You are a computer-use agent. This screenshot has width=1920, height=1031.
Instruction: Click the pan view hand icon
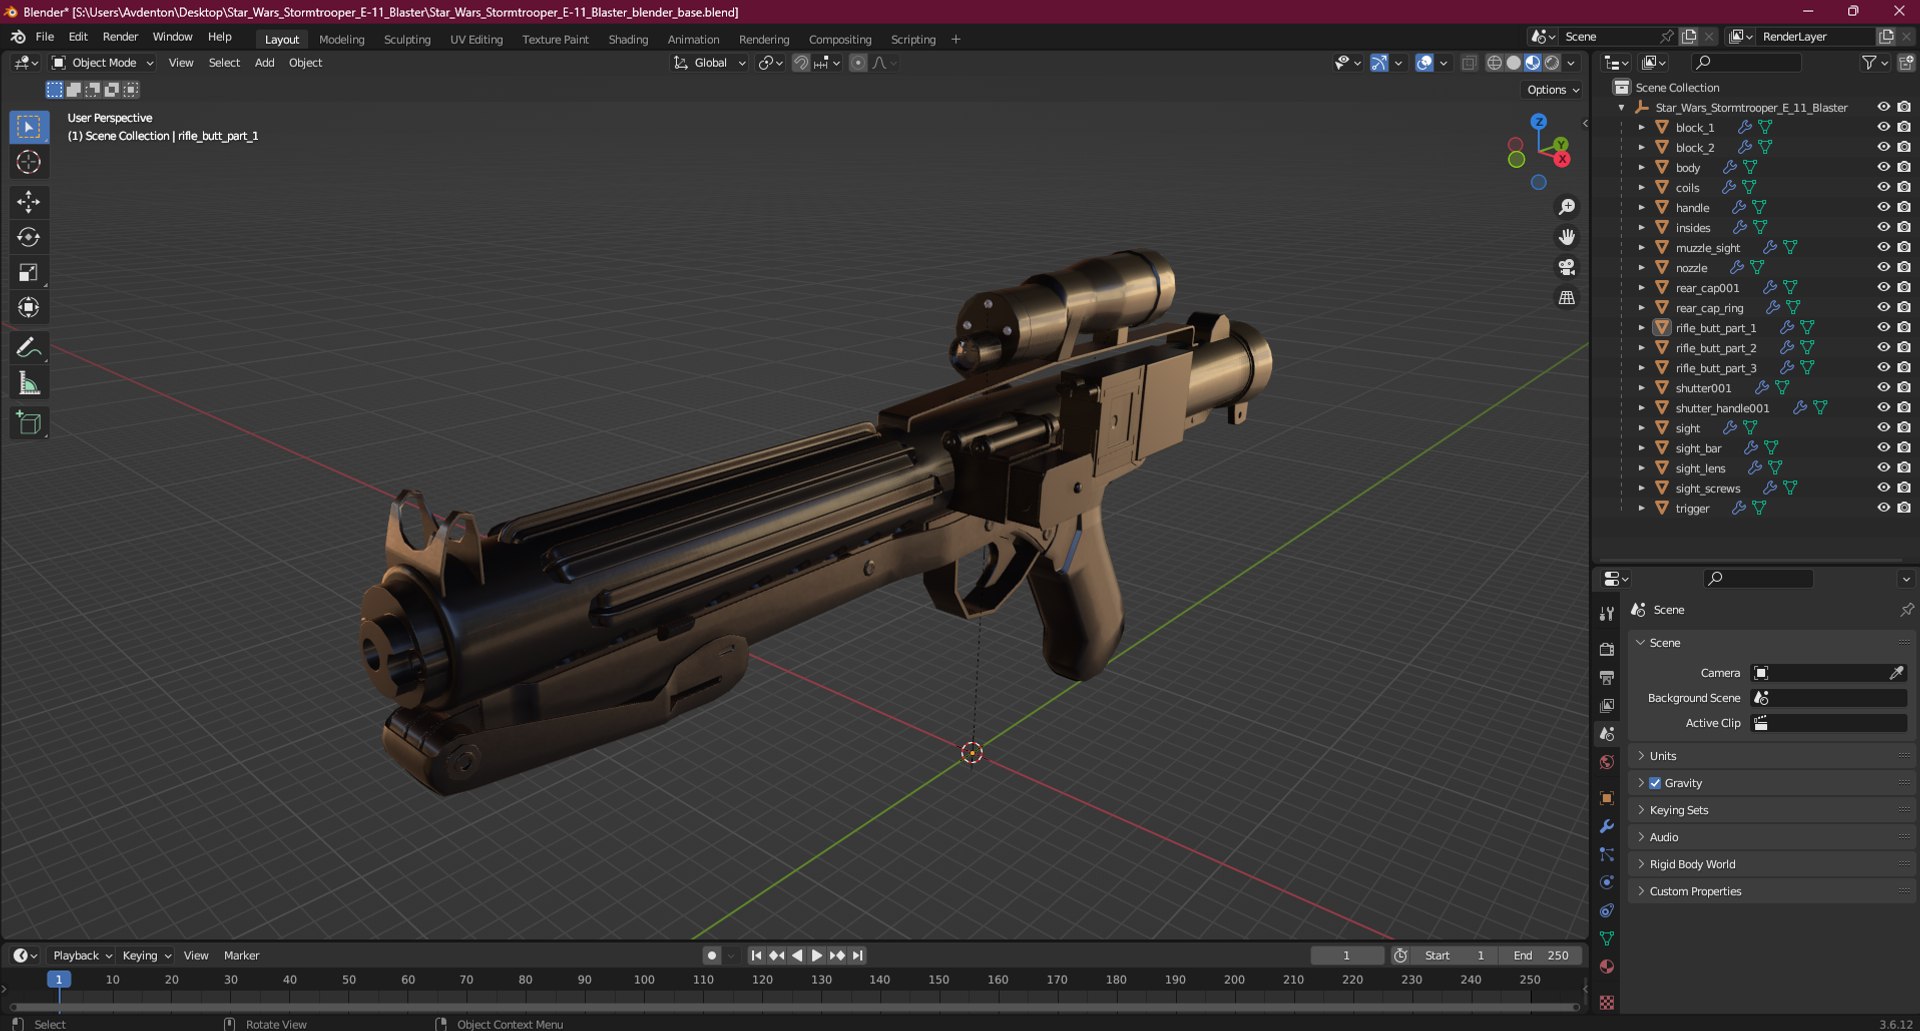[1567, 237]
